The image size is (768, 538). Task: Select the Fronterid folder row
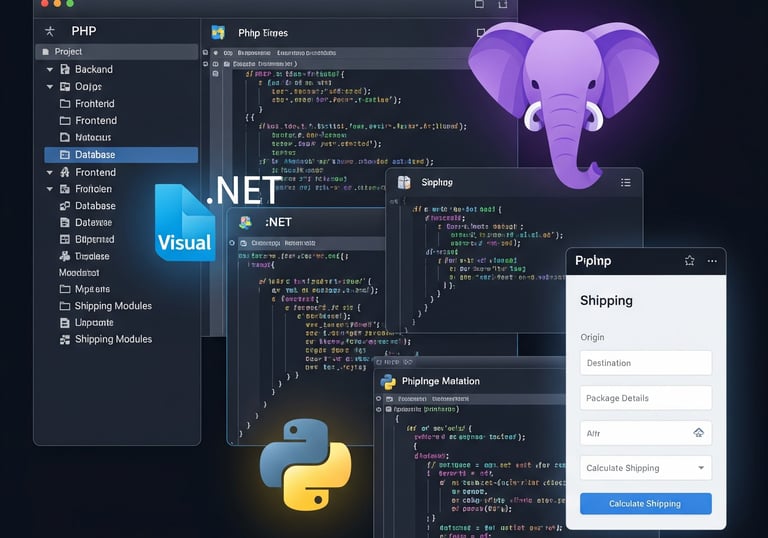click(121, 104)
